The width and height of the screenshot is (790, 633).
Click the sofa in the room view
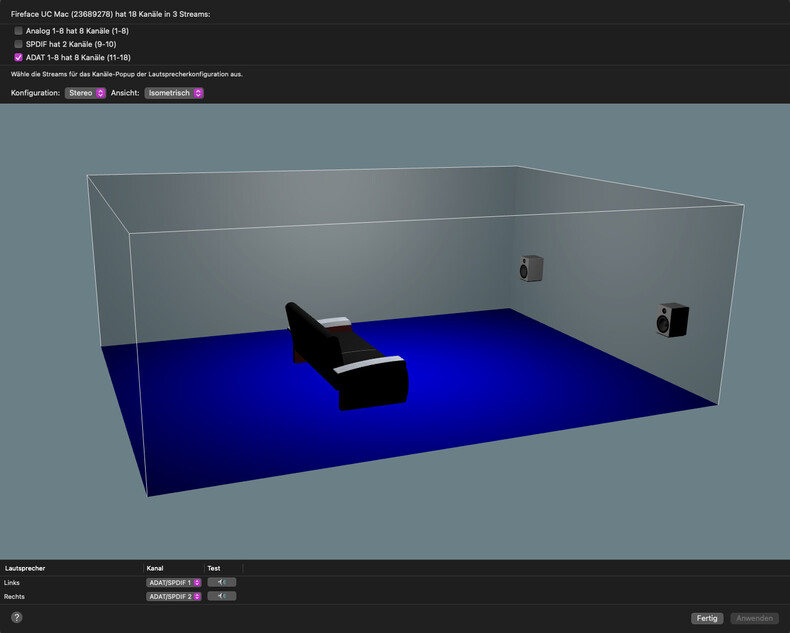tap(347, 356)
